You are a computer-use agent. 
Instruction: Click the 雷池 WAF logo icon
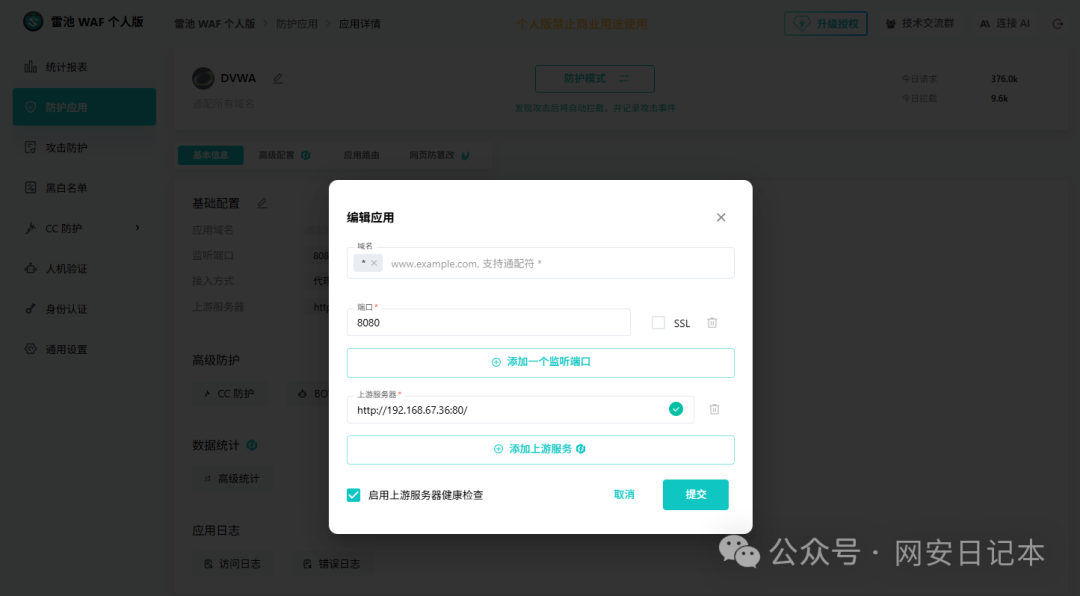(x=32, y=21)
